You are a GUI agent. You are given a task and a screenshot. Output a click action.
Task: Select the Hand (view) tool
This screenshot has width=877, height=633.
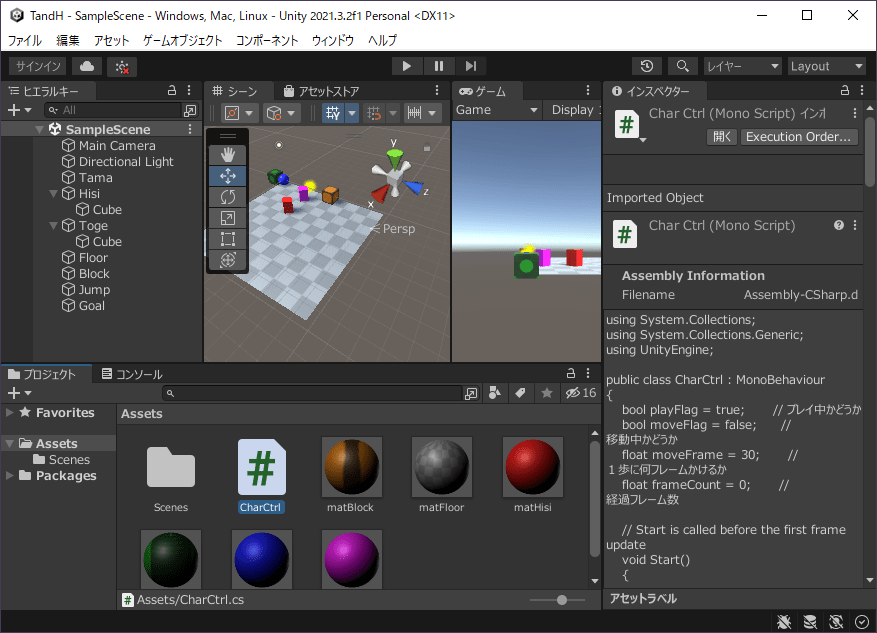228,155
